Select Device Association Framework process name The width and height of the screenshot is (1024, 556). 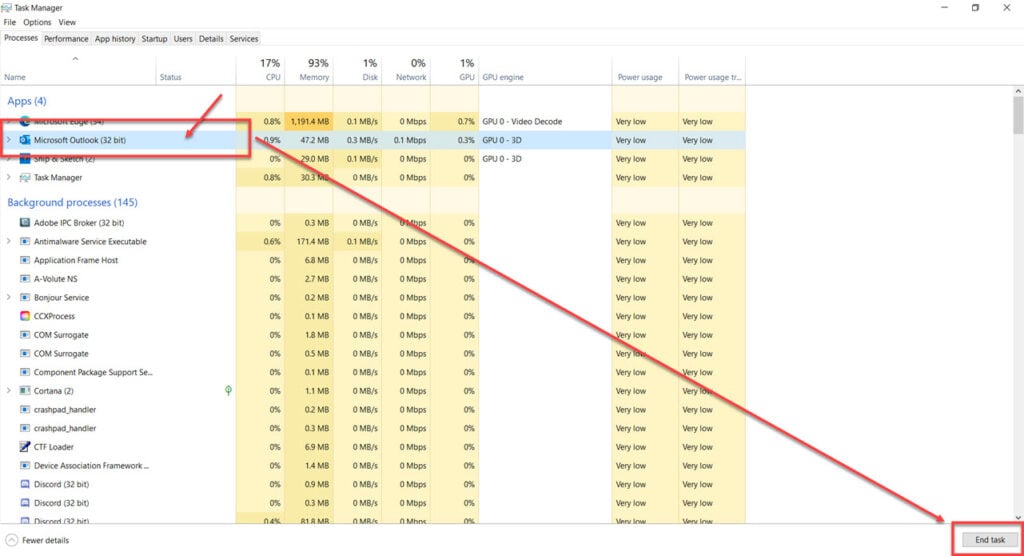tap(91, 466)
